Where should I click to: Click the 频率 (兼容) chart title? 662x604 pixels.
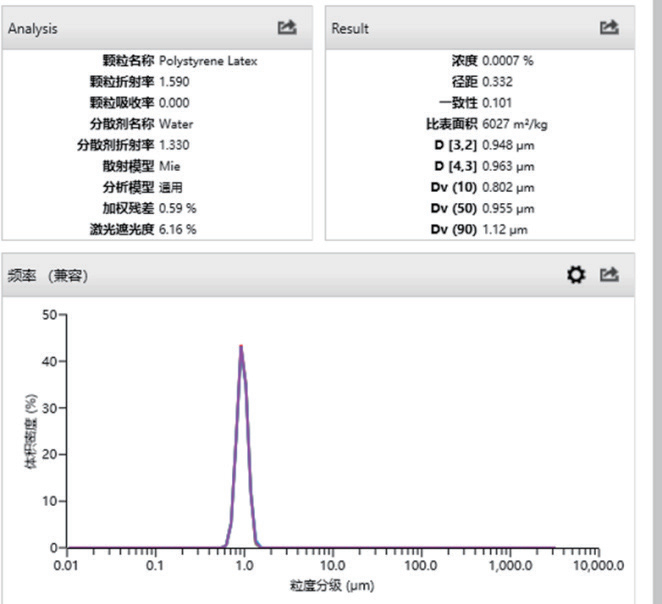click(x=48, y=276)
